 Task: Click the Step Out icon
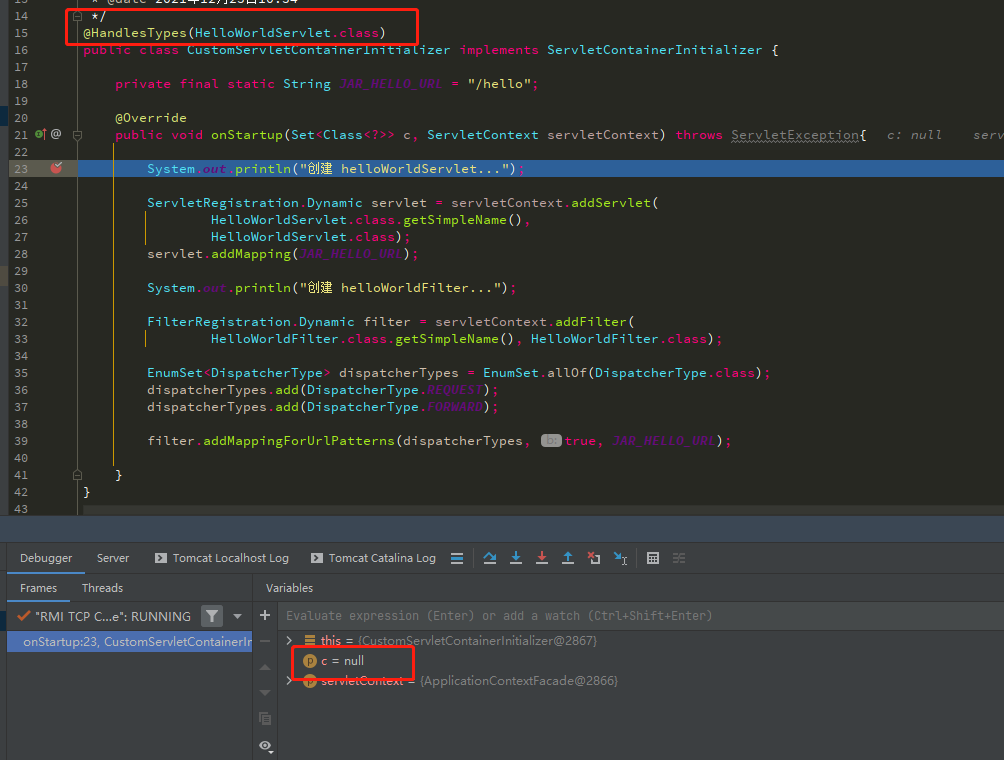click(x=568, y=558)
